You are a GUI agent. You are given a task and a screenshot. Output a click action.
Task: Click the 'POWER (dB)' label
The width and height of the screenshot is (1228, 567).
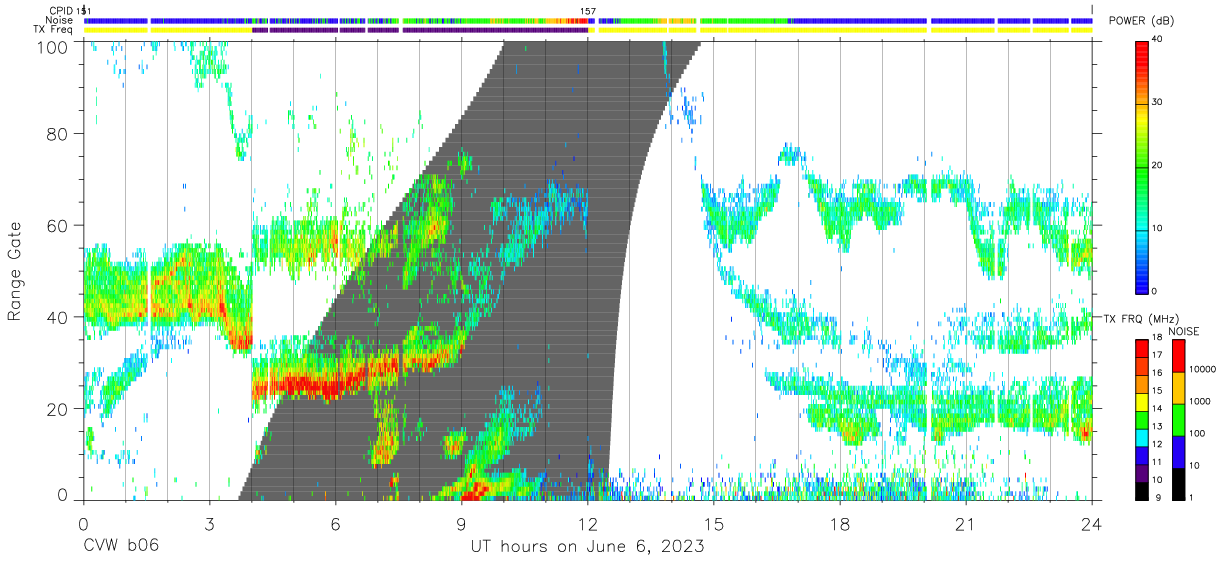(1141, 21)
